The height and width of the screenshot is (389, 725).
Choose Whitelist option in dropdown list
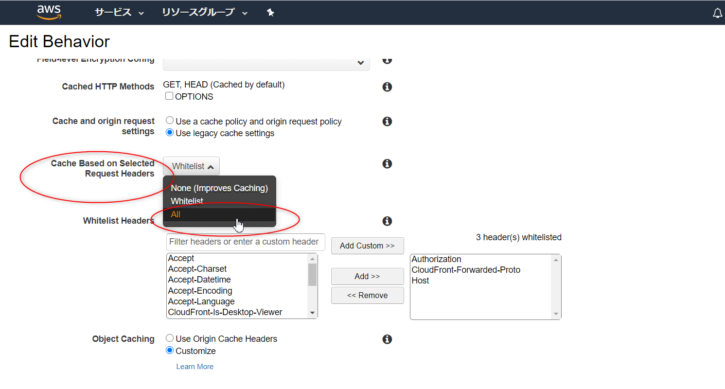click(x=219, y=201)
